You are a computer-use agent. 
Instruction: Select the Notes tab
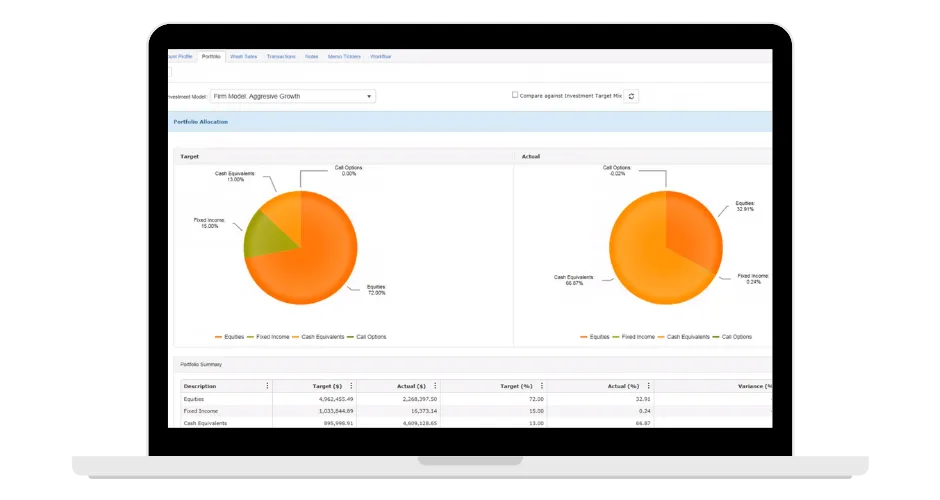pos(312,56)
